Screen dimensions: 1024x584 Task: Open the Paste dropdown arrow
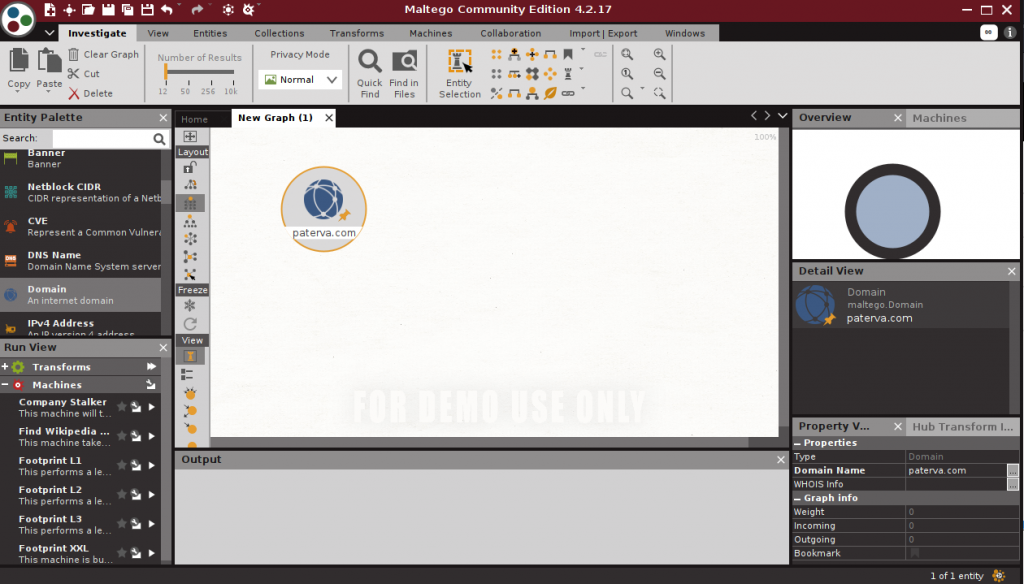pos(49,92)
